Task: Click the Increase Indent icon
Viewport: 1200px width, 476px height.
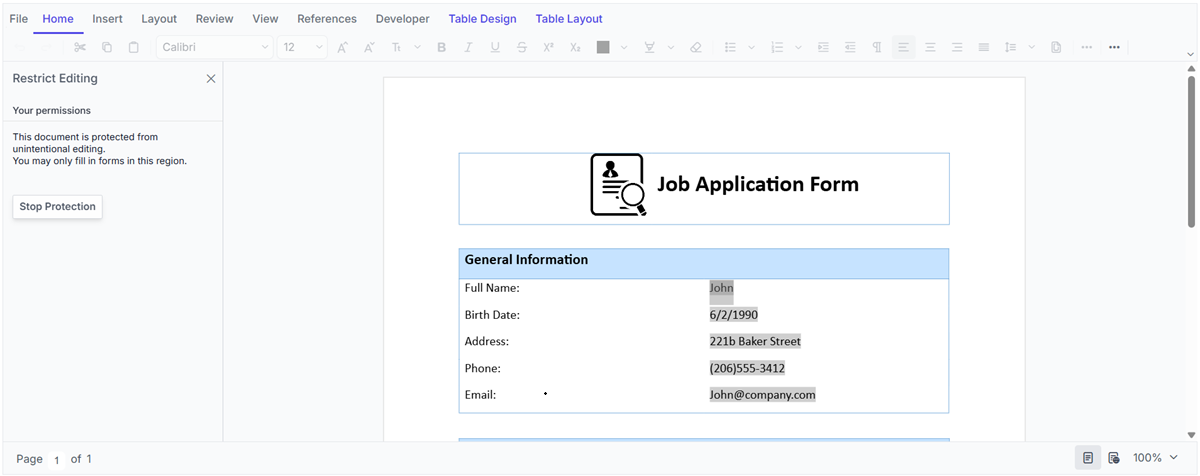Action: pyautogui.click(x=823, y=47)
